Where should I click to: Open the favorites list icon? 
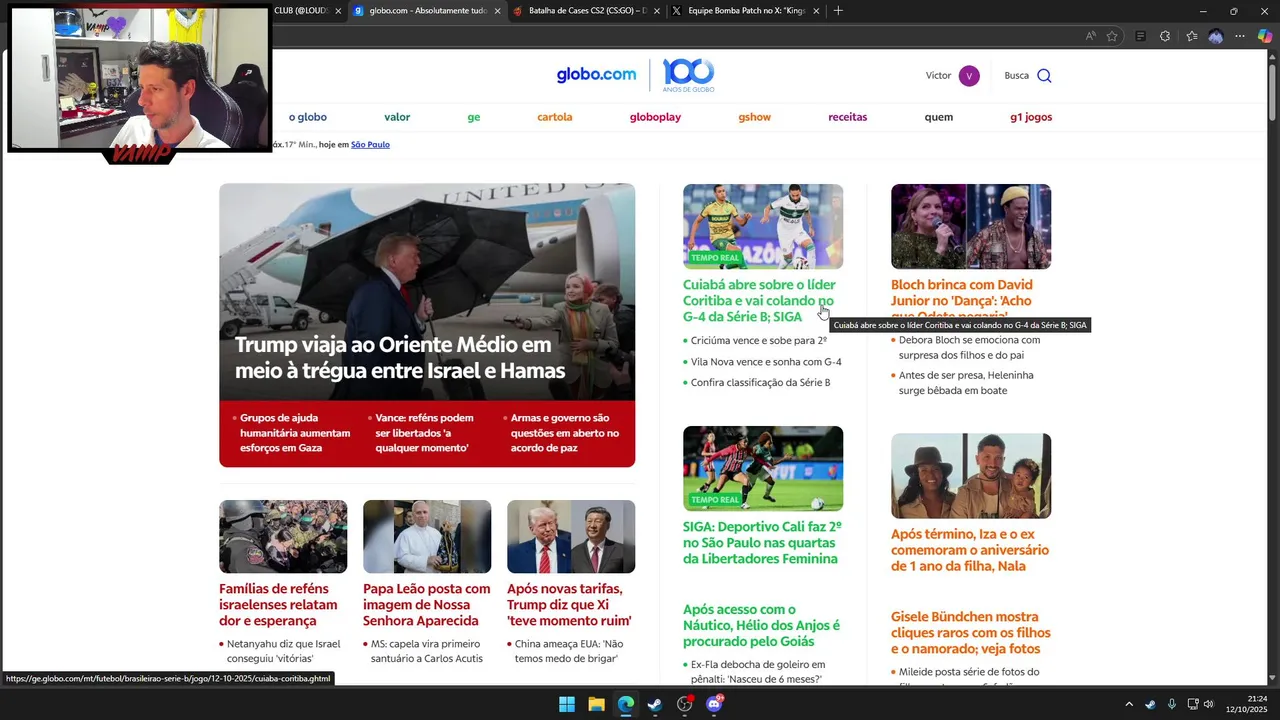click(1191, 36)
